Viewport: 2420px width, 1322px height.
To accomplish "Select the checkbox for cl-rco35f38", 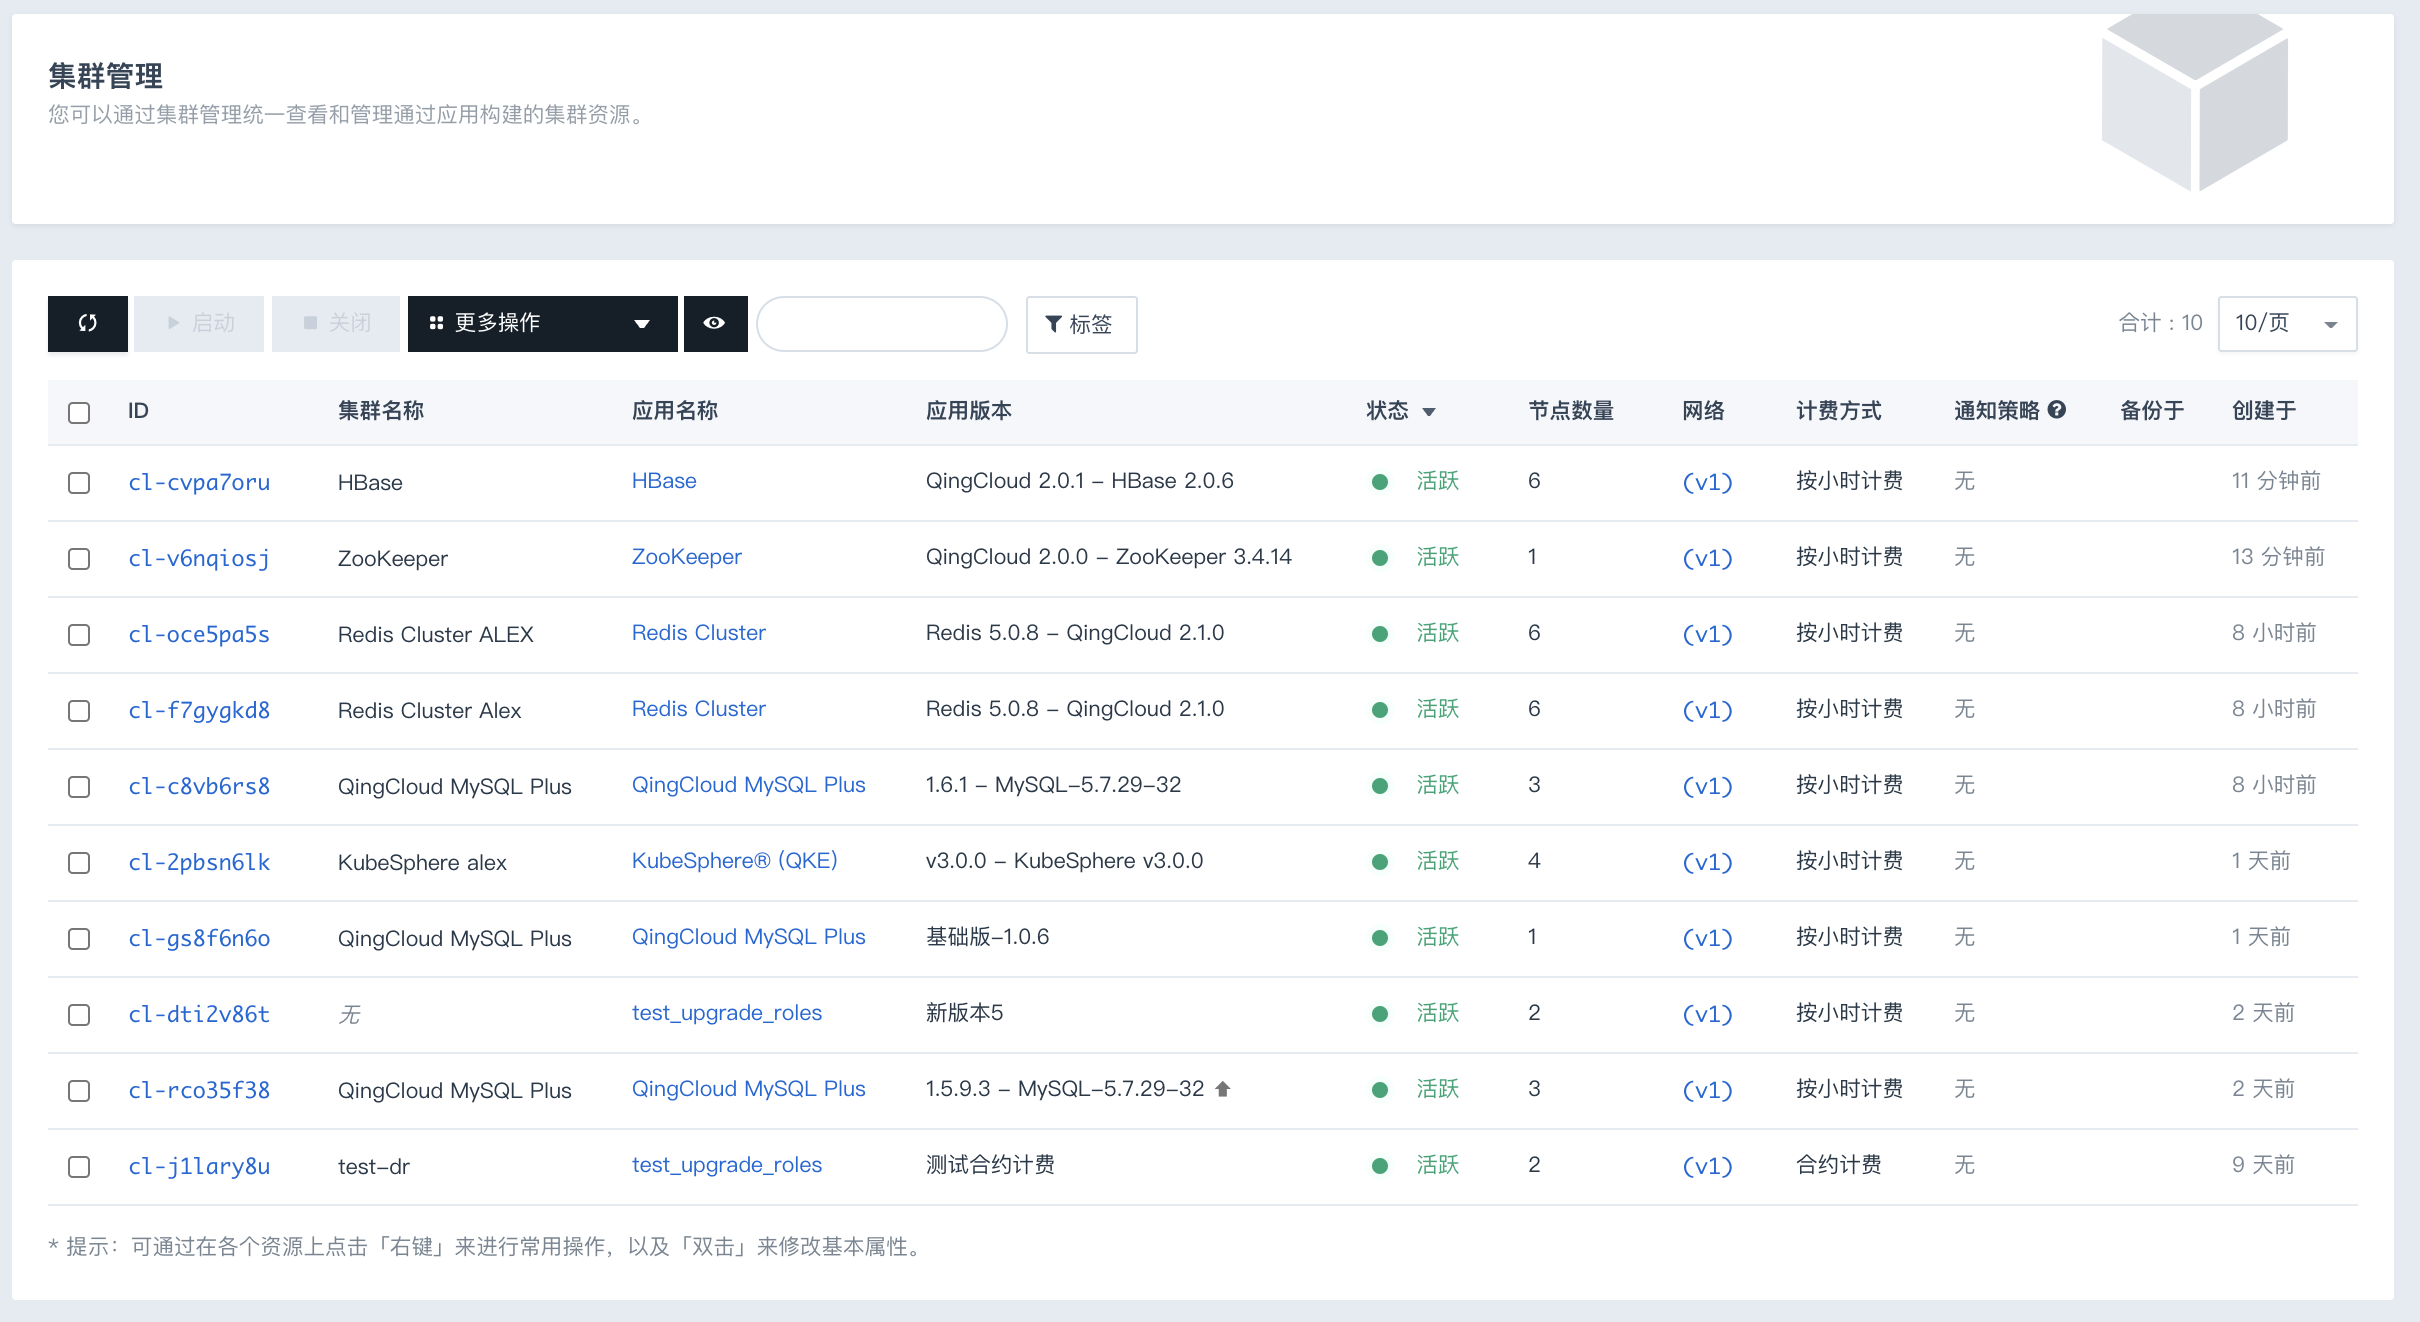I will coord(79,1090).
